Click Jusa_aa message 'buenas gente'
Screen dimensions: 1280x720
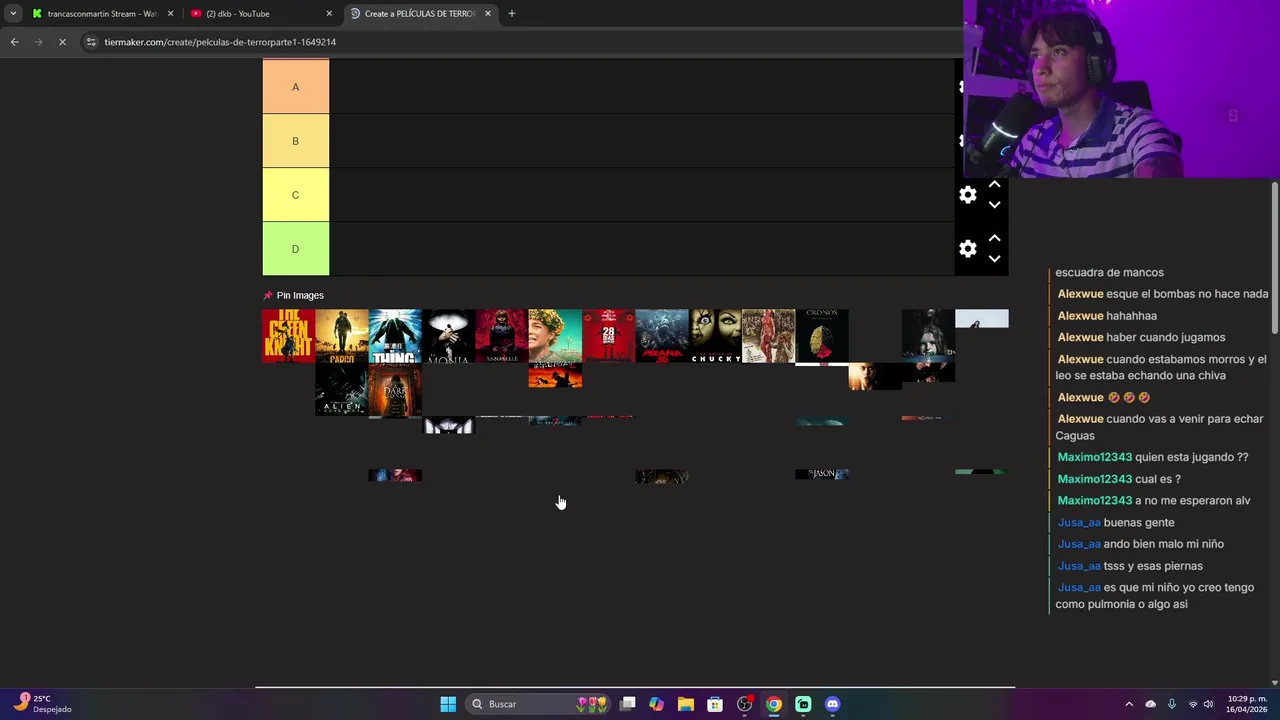pos(1139,522)
